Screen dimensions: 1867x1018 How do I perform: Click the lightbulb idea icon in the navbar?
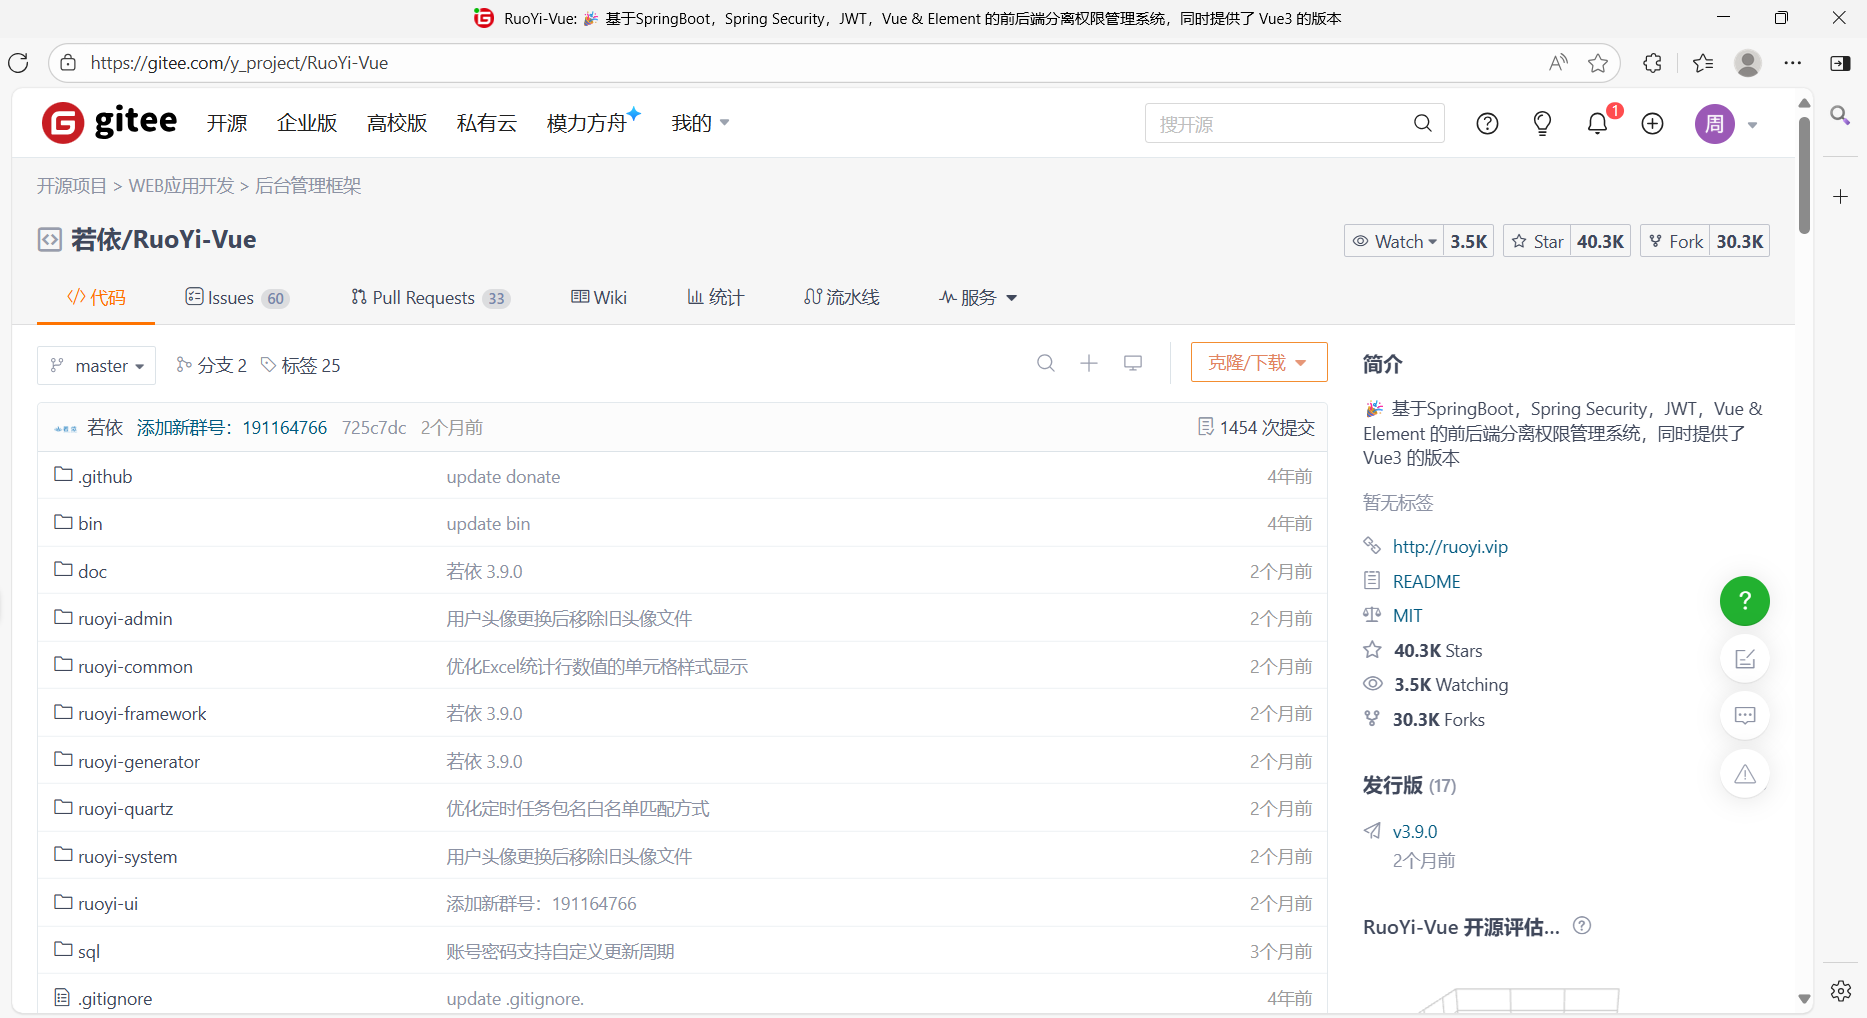pyautogui.click(x=1542, y=123)
